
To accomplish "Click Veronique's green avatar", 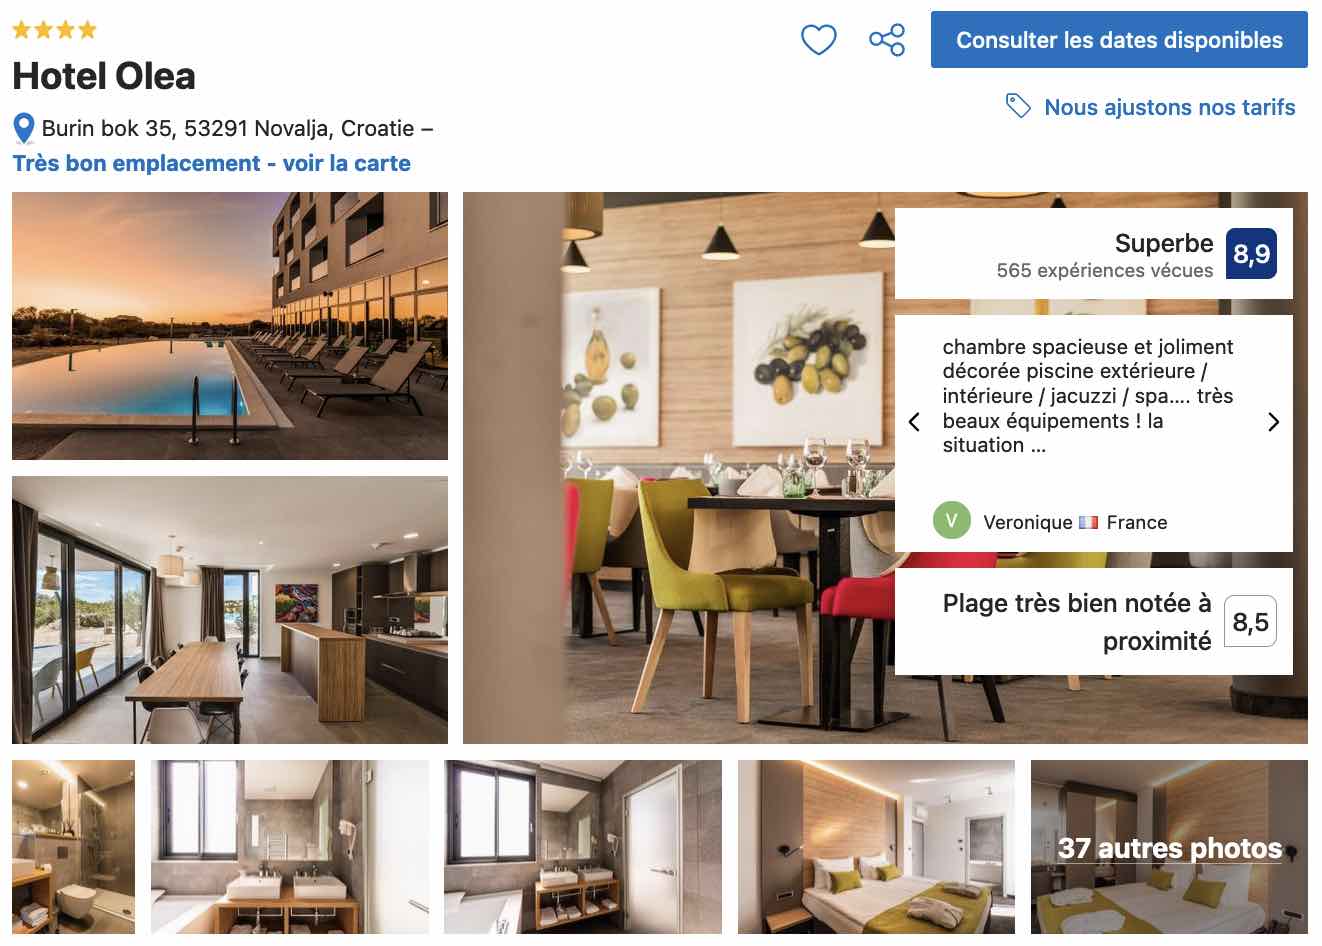I will click(951, 520).
